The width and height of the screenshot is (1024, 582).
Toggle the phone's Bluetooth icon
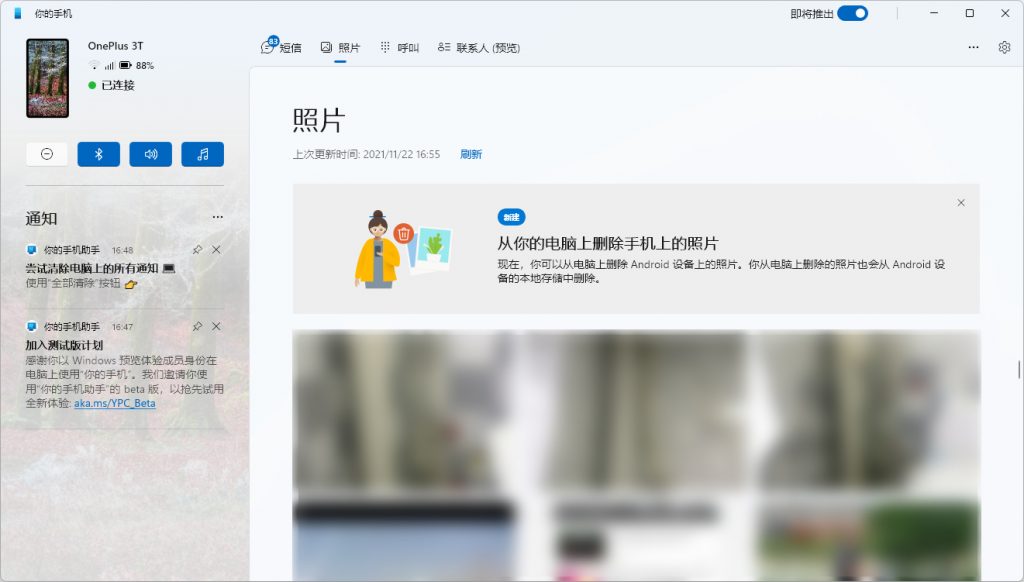click(98, 154)
